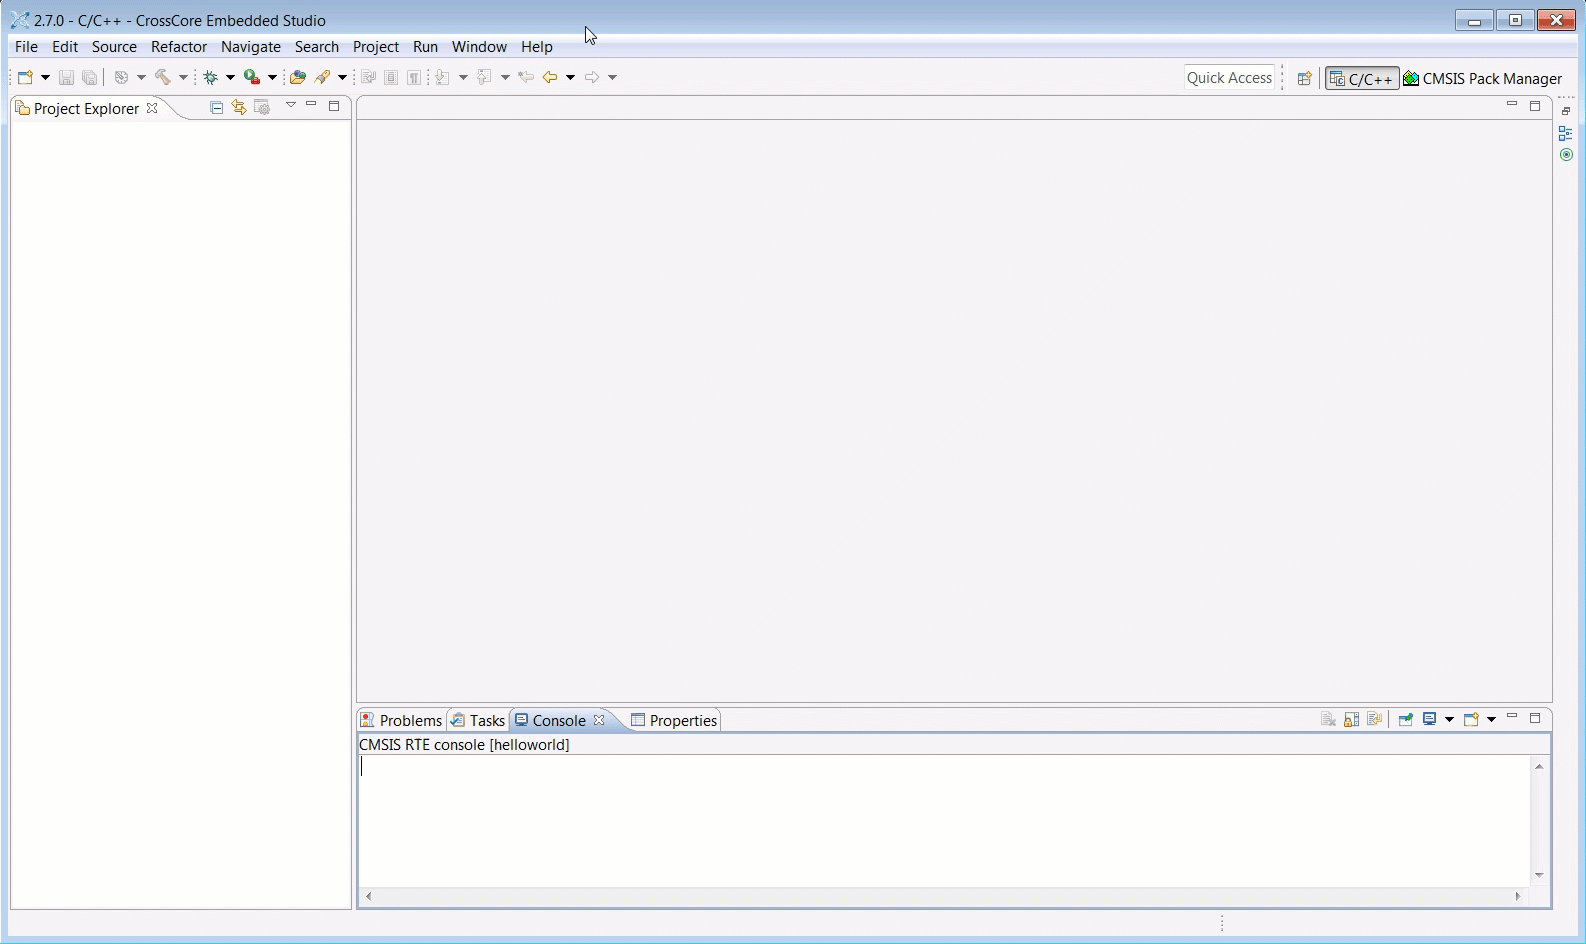Switch to the Properties tab
Screen dimensions: 1586x944
point(674,720)
